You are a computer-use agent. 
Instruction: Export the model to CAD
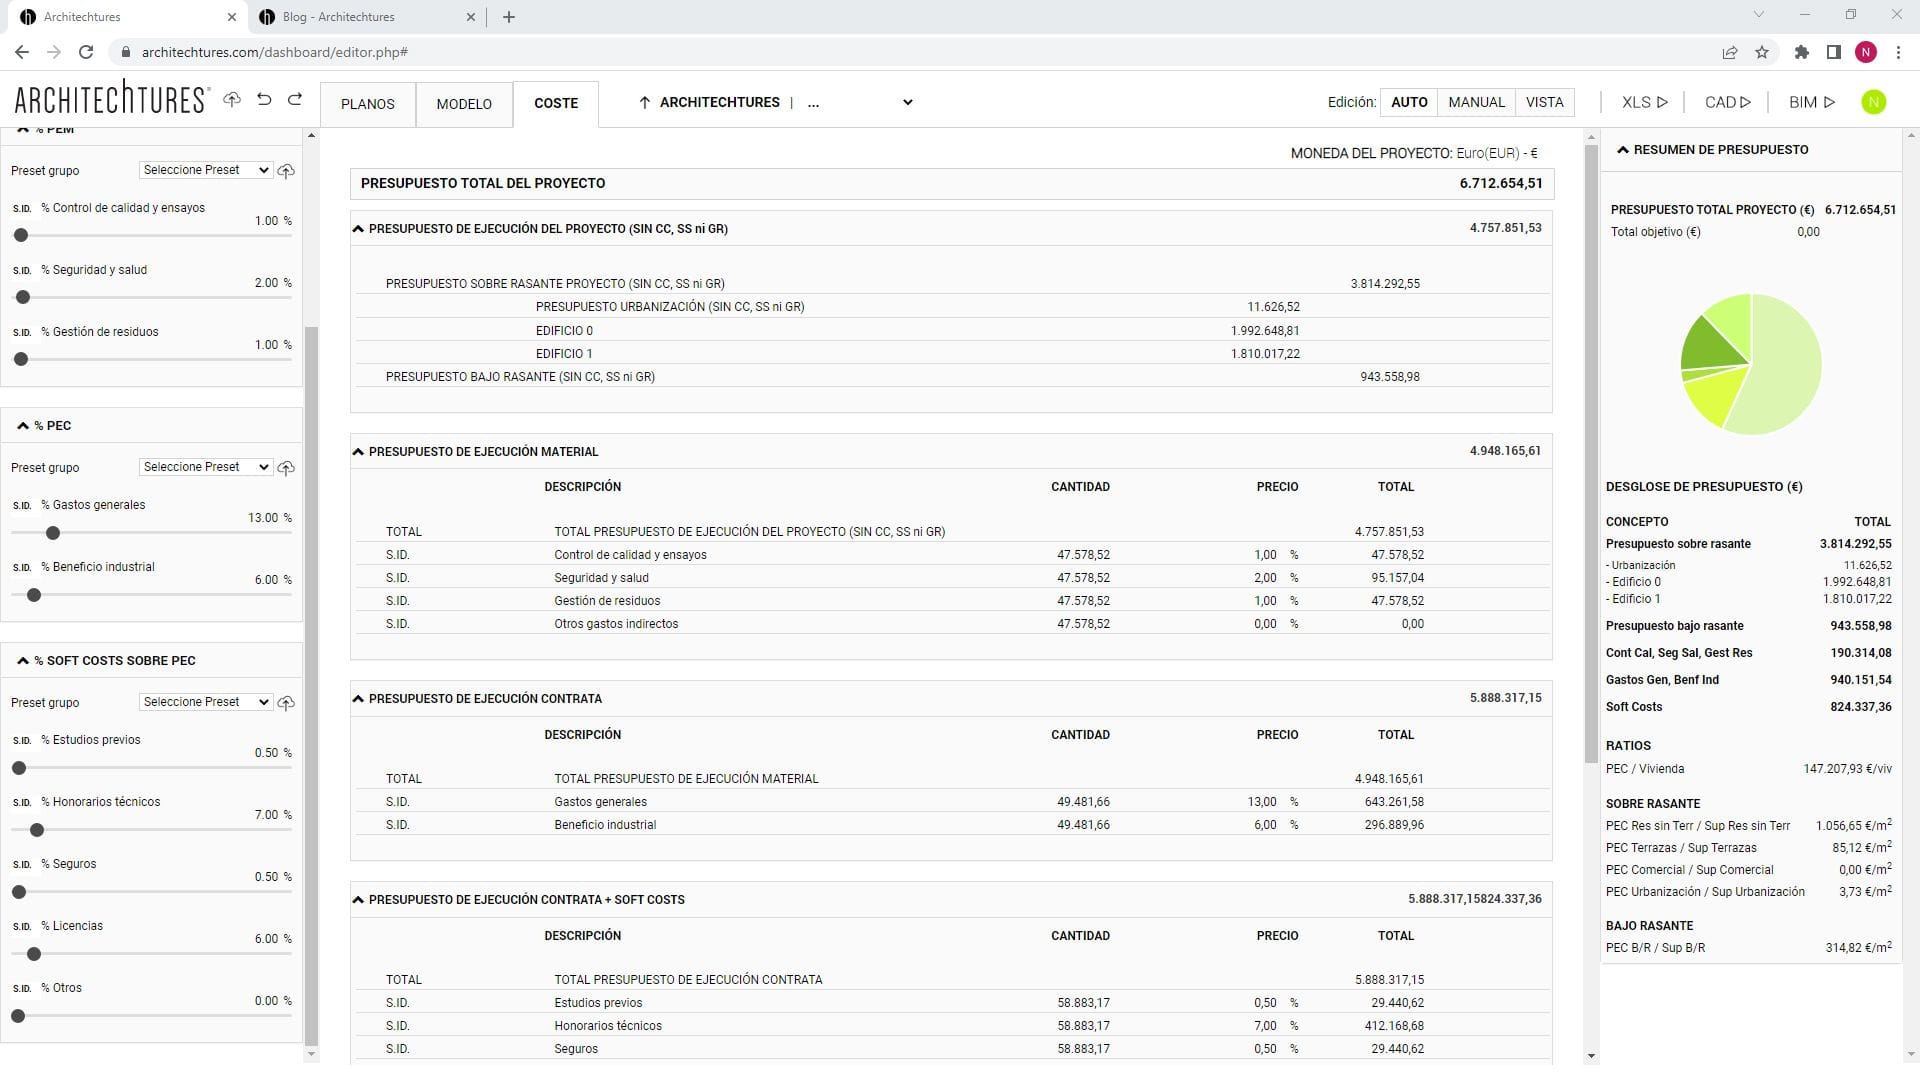point(1725,102)
